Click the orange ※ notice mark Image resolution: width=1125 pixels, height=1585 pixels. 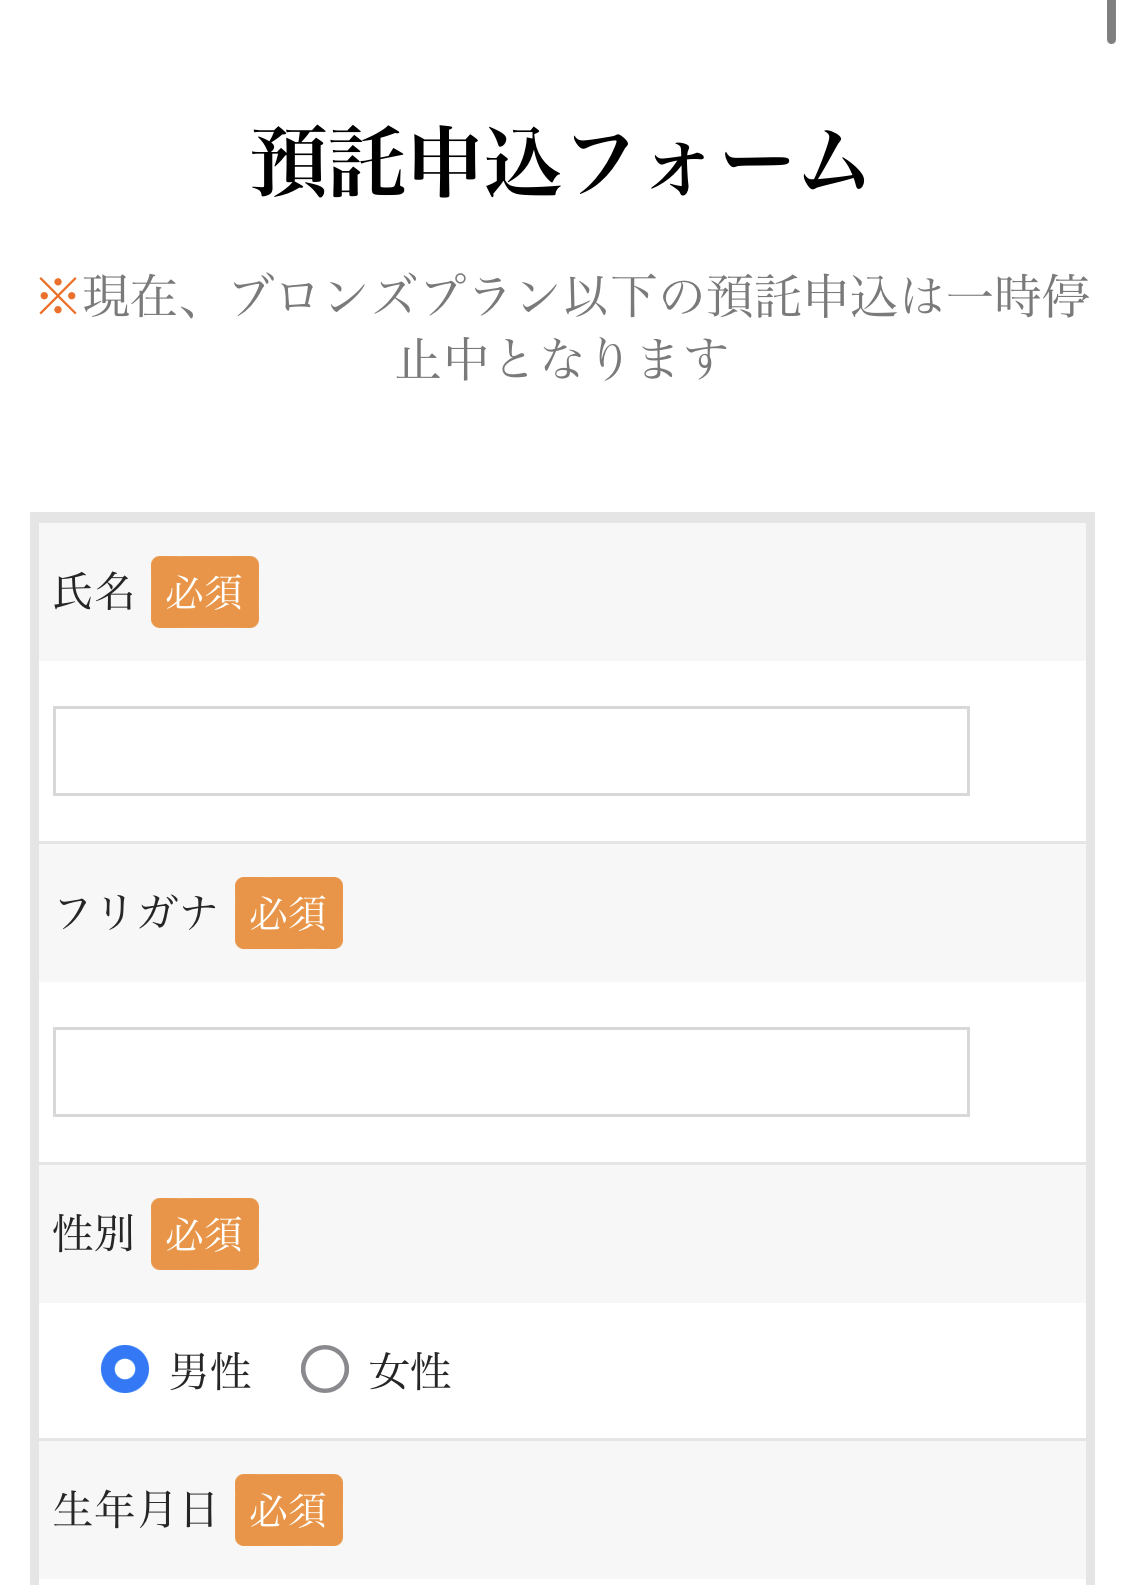tap(58, 297)
